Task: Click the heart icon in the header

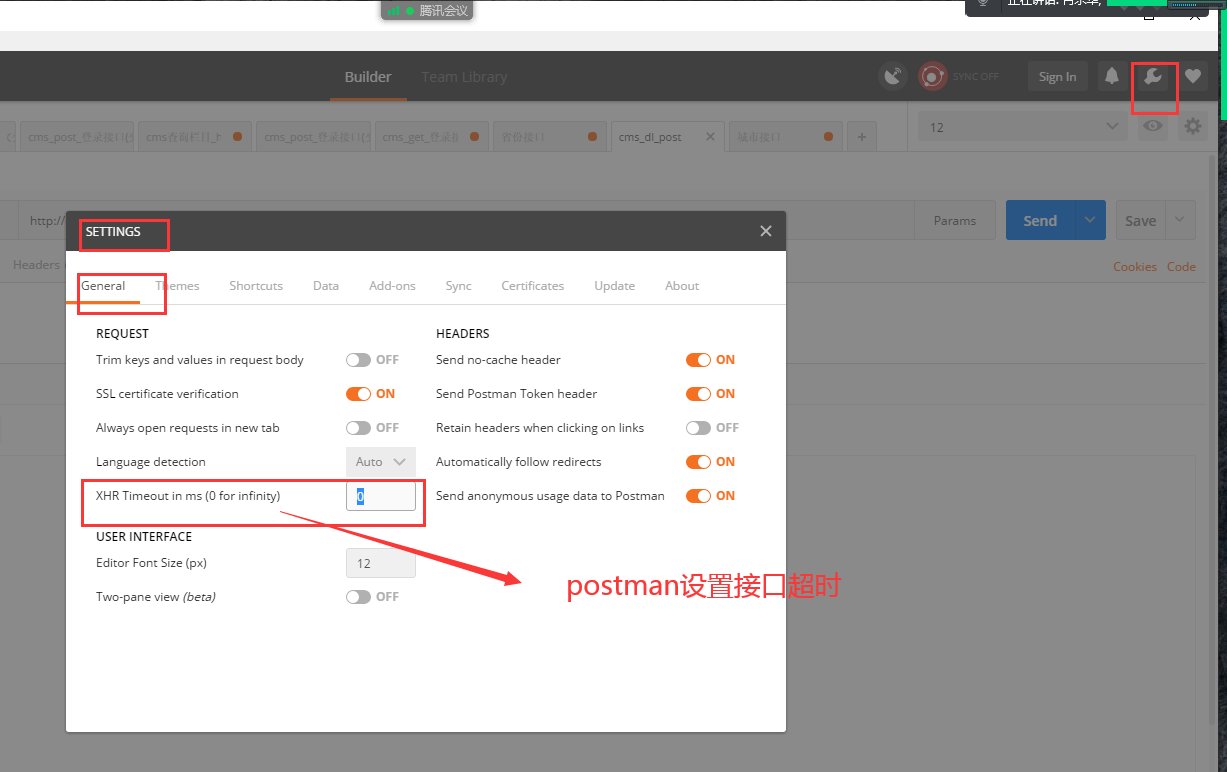Action: 1193,76
